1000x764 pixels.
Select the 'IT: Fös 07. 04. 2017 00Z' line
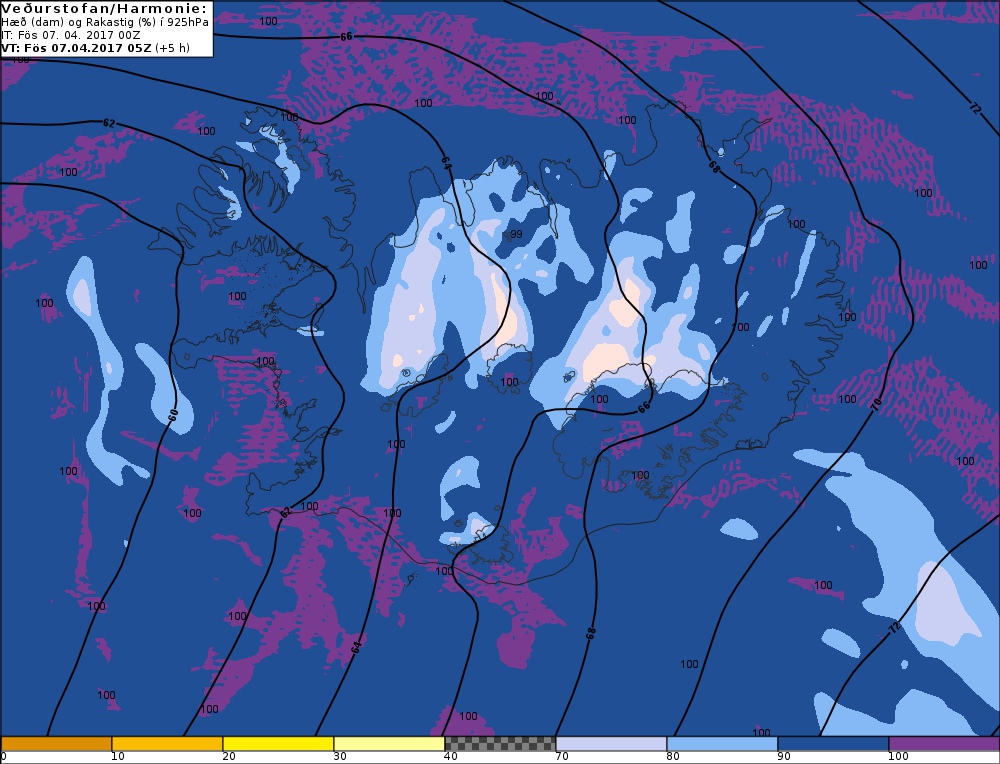[x=70, y=35]
